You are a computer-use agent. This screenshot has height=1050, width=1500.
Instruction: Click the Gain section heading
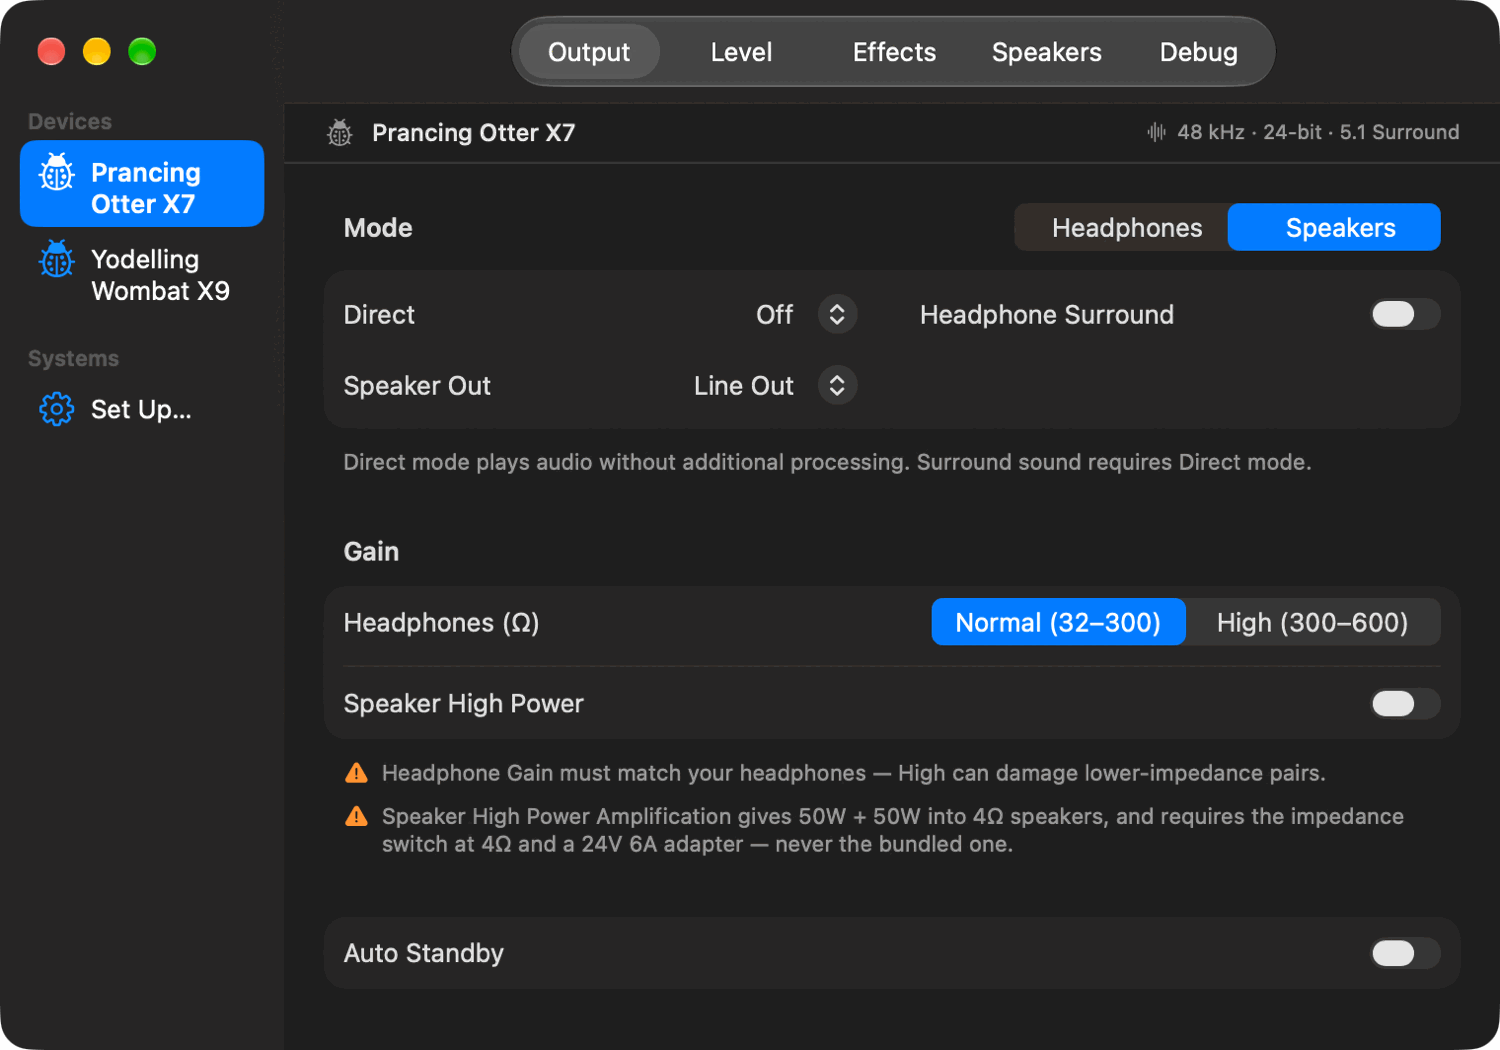(371, 551)
